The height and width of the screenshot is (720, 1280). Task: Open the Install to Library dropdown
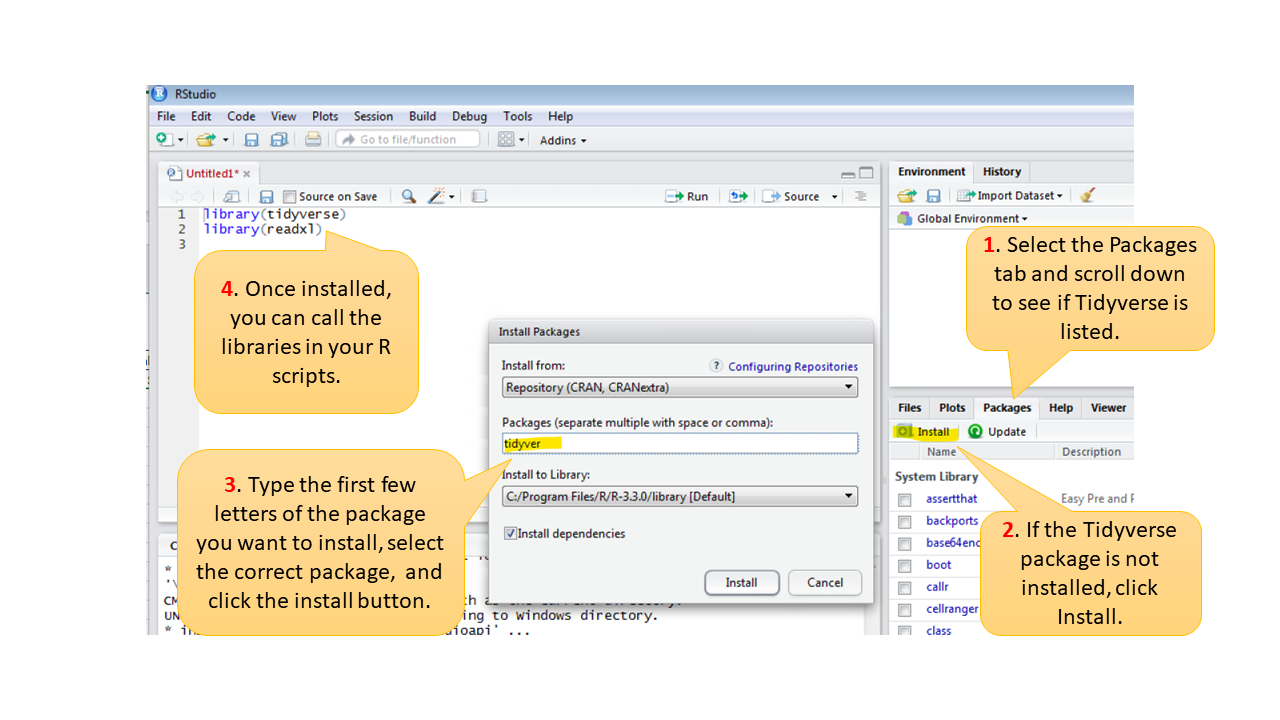point(680,496)
